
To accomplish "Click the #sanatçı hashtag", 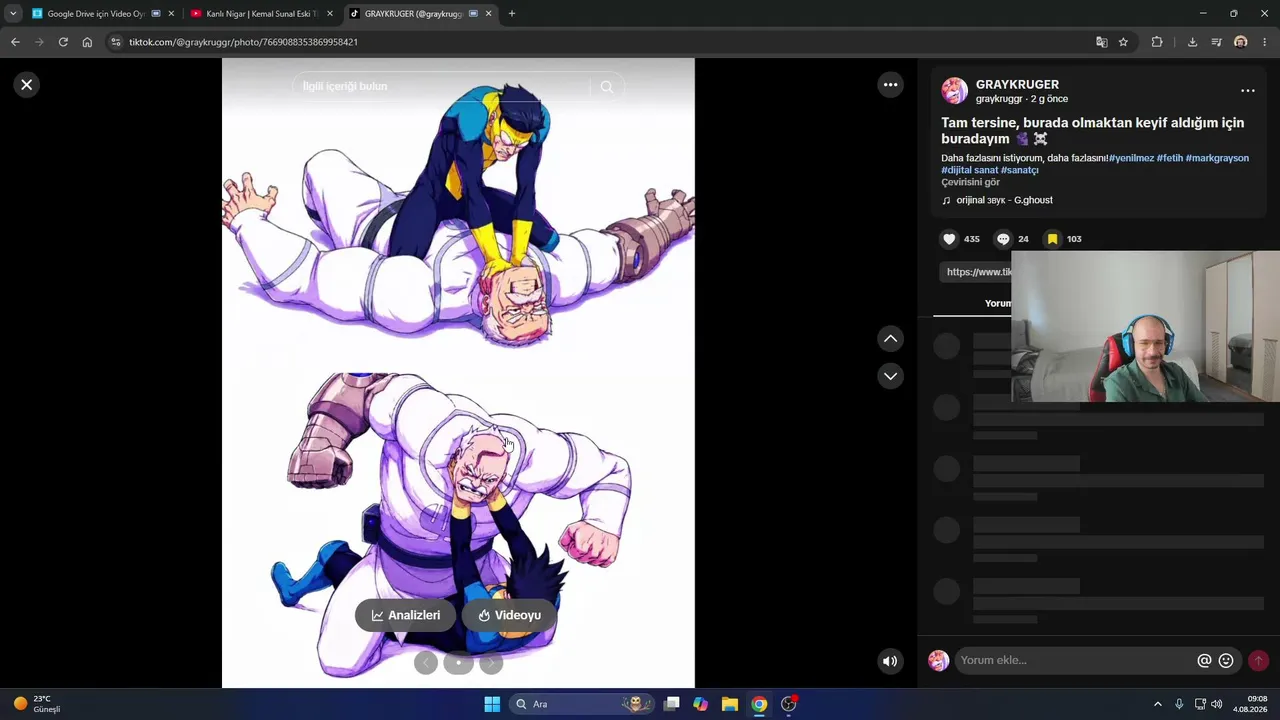I will (1020, 170).
